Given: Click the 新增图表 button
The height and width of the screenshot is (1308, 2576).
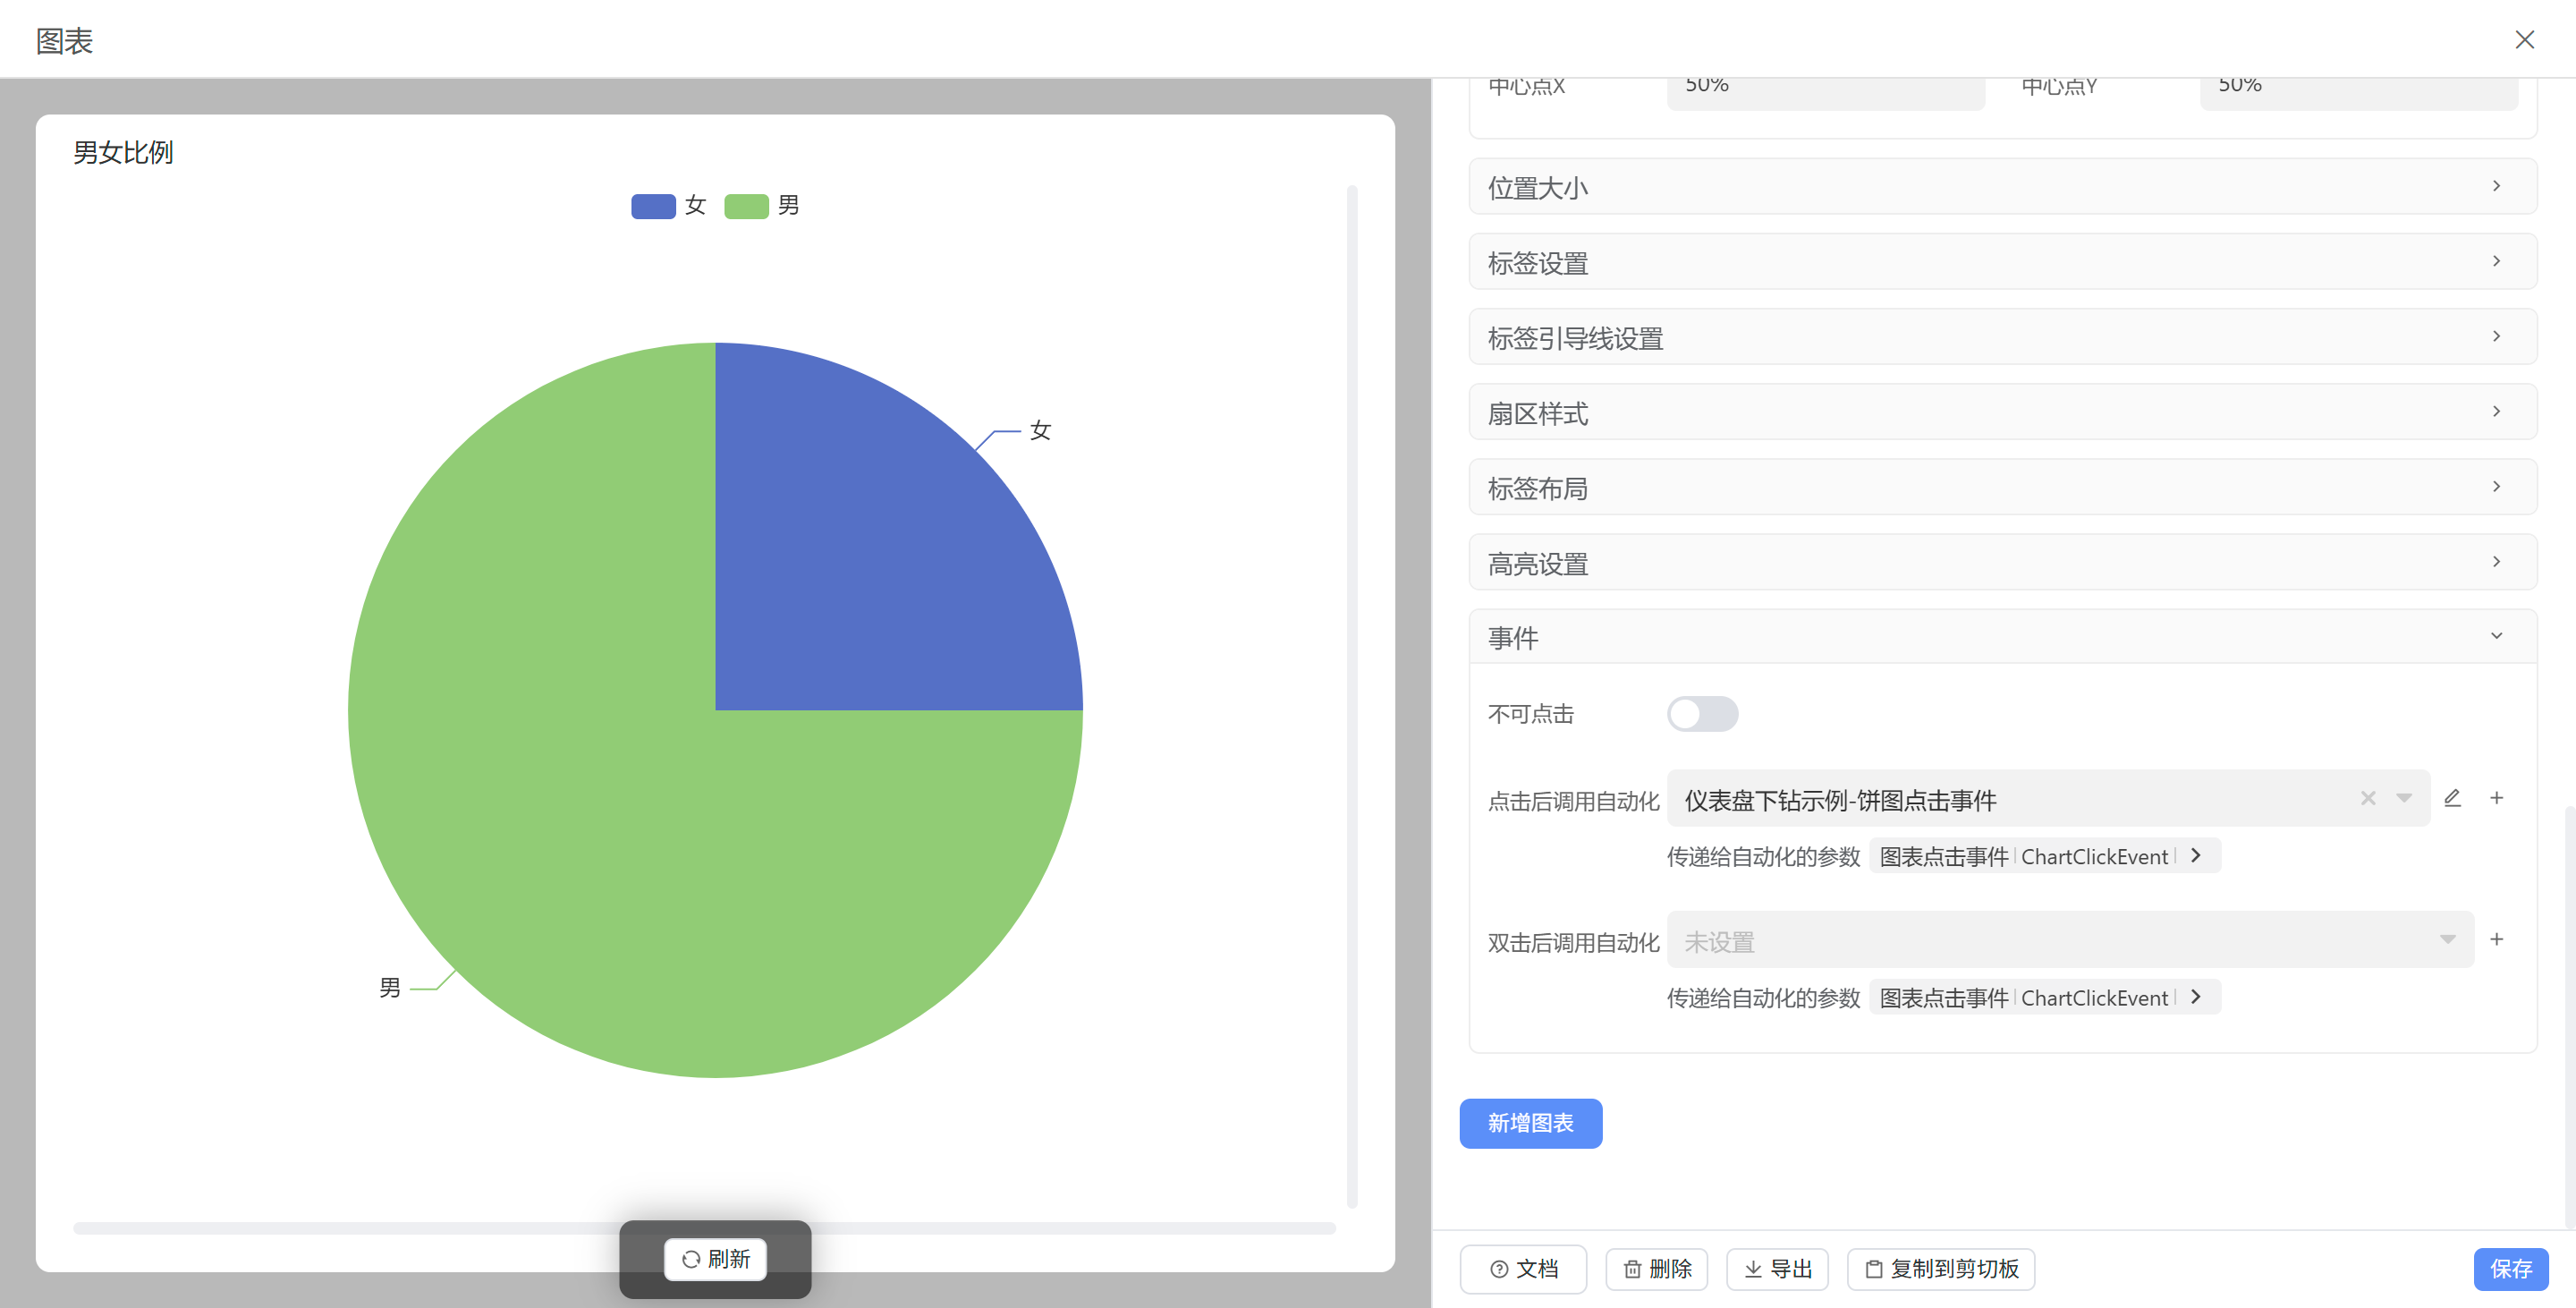Looking at the screenshot, I should (x=1530, y=1123).
